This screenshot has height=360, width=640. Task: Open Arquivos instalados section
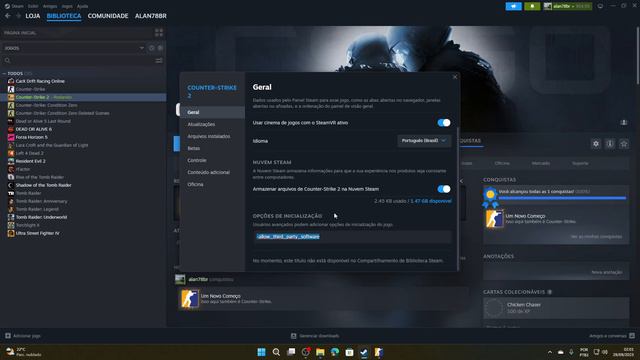click(209, 136)
